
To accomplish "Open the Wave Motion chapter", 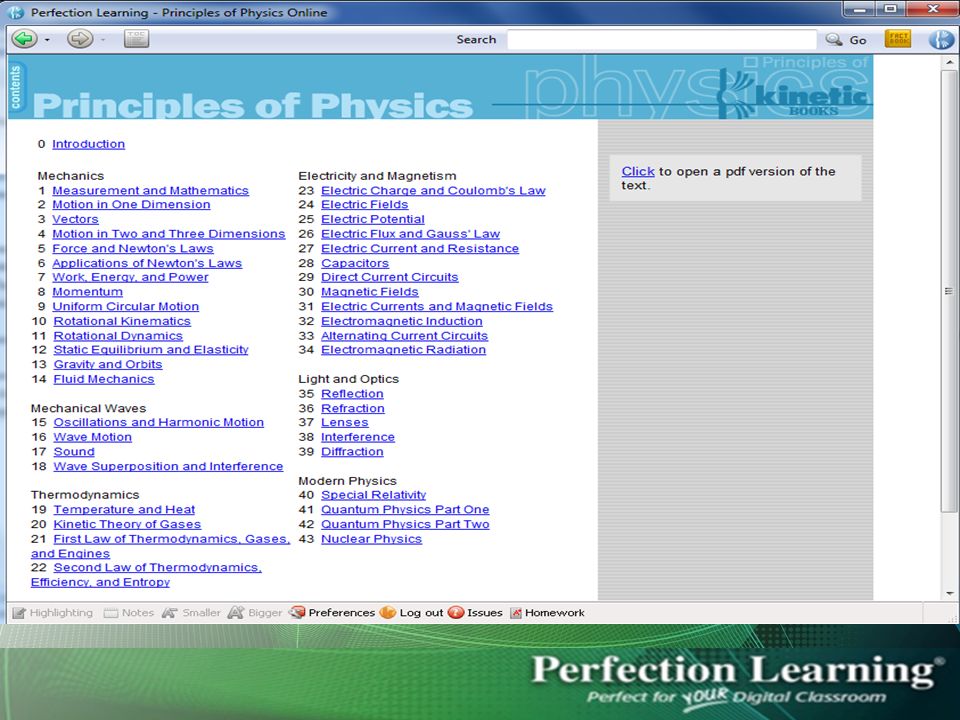I will point(92,437).
